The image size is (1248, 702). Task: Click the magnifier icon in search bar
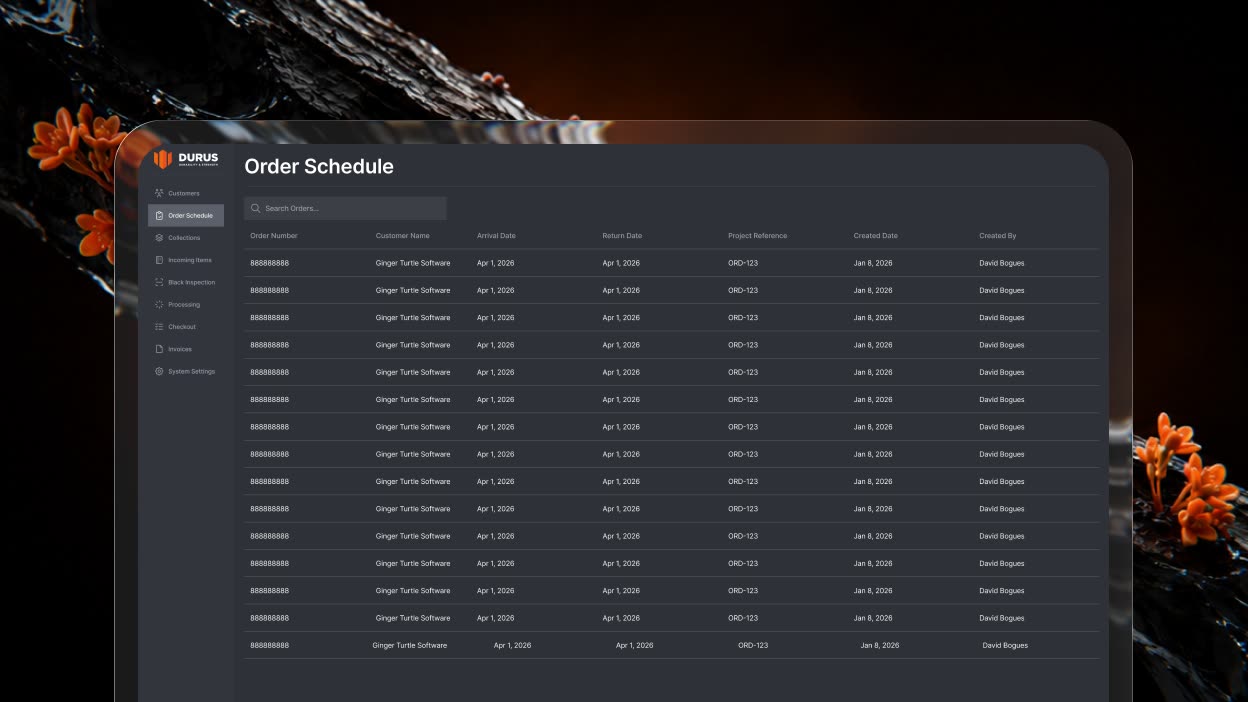(x=256, y=208)
